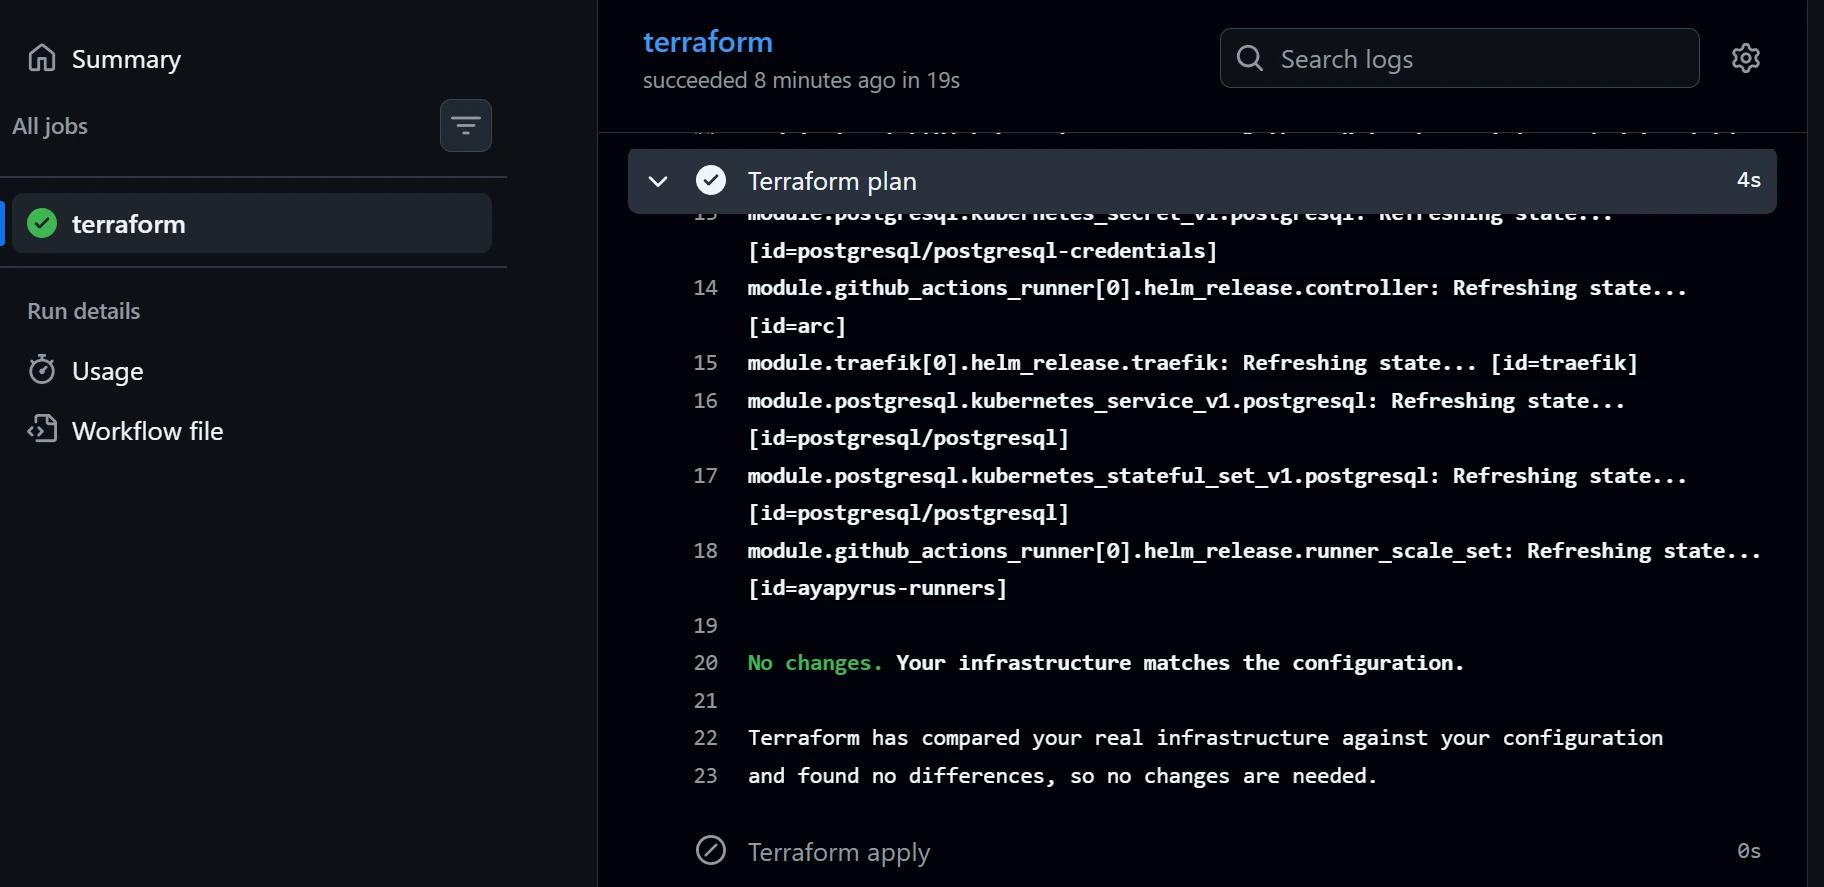The height and width of the screenshot is (887, 1824).
Task: Expand the Terraform apply step
Action: pos(1202,851)
